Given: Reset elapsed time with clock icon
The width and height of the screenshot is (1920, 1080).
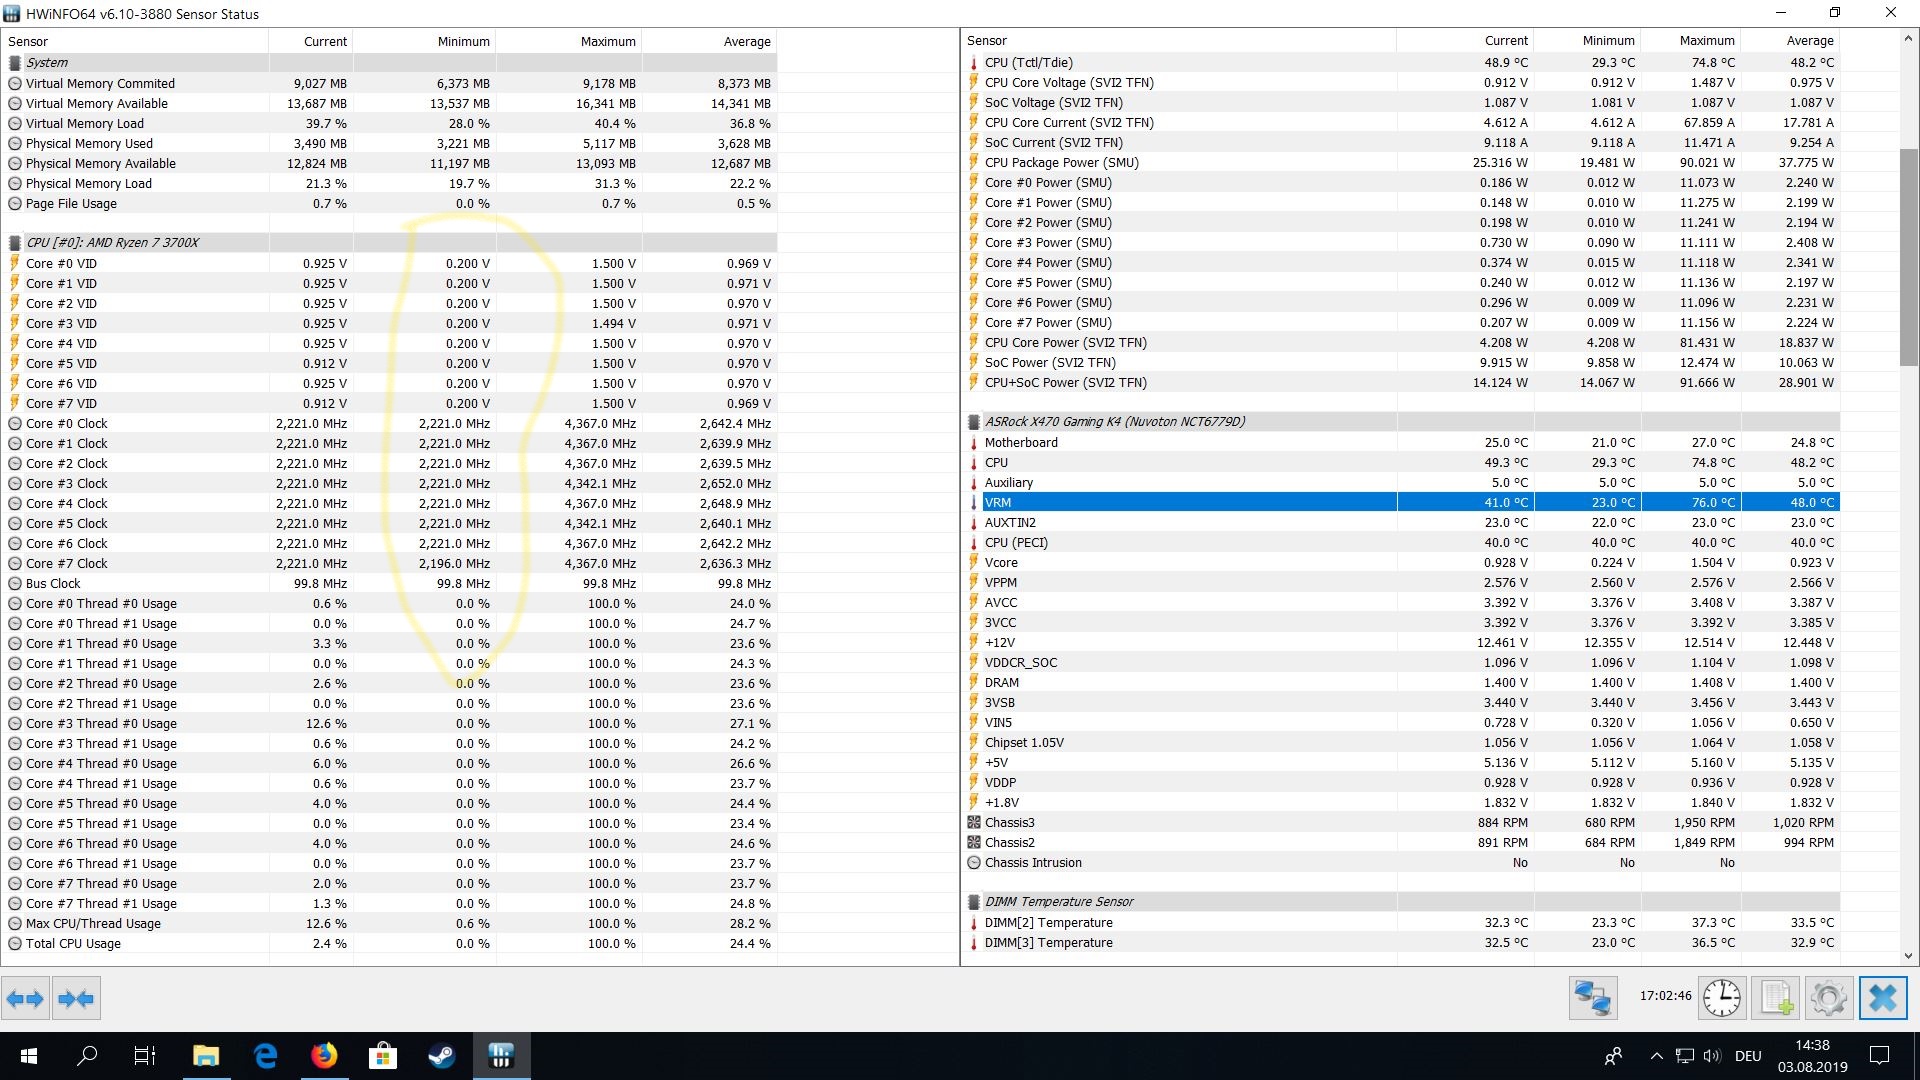Looking at the screenshot, I should pyautogui.click(x=1722, y=998).
